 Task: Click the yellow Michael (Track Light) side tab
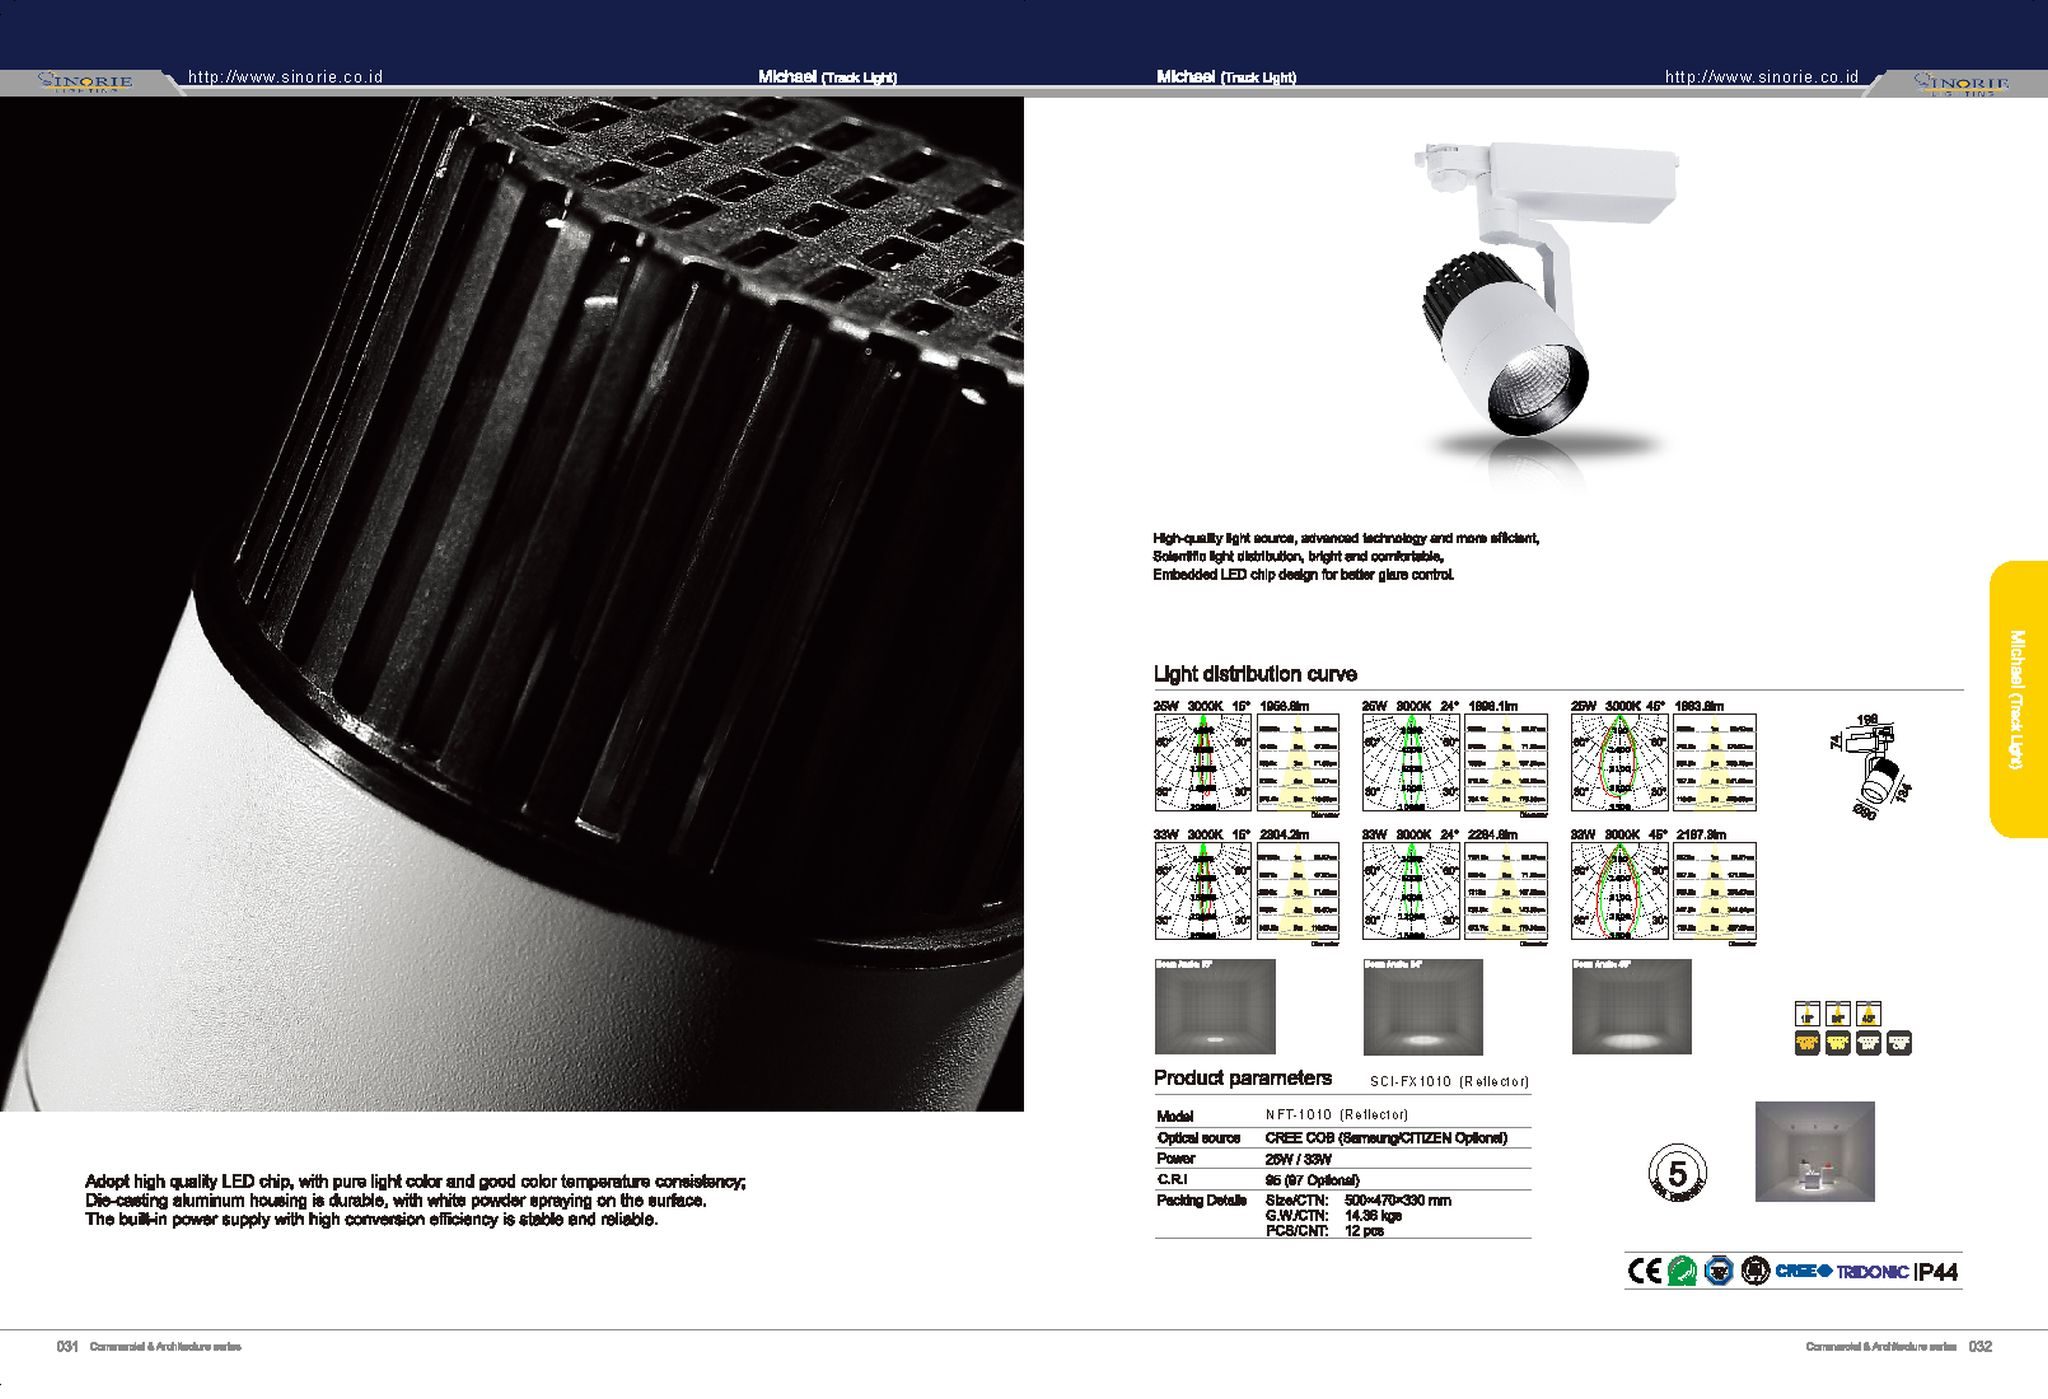tap(2018, 699)
